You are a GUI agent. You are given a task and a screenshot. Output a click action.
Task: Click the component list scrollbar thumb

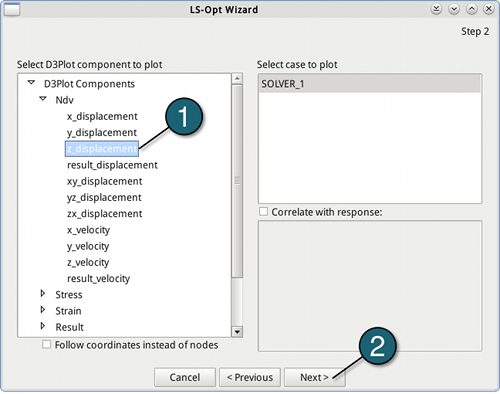pyautogui.click(x=237, y=181)
